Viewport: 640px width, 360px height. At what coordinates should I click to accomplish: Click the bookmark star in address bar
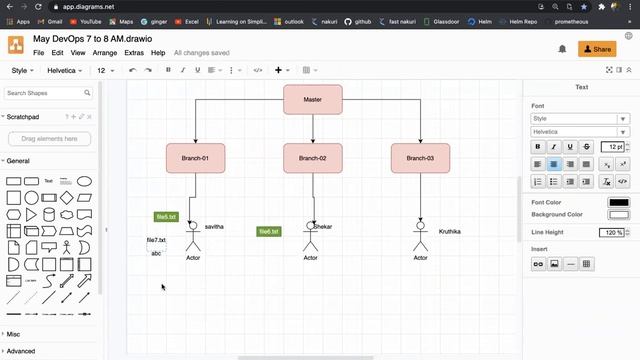(x=584, y=7)
